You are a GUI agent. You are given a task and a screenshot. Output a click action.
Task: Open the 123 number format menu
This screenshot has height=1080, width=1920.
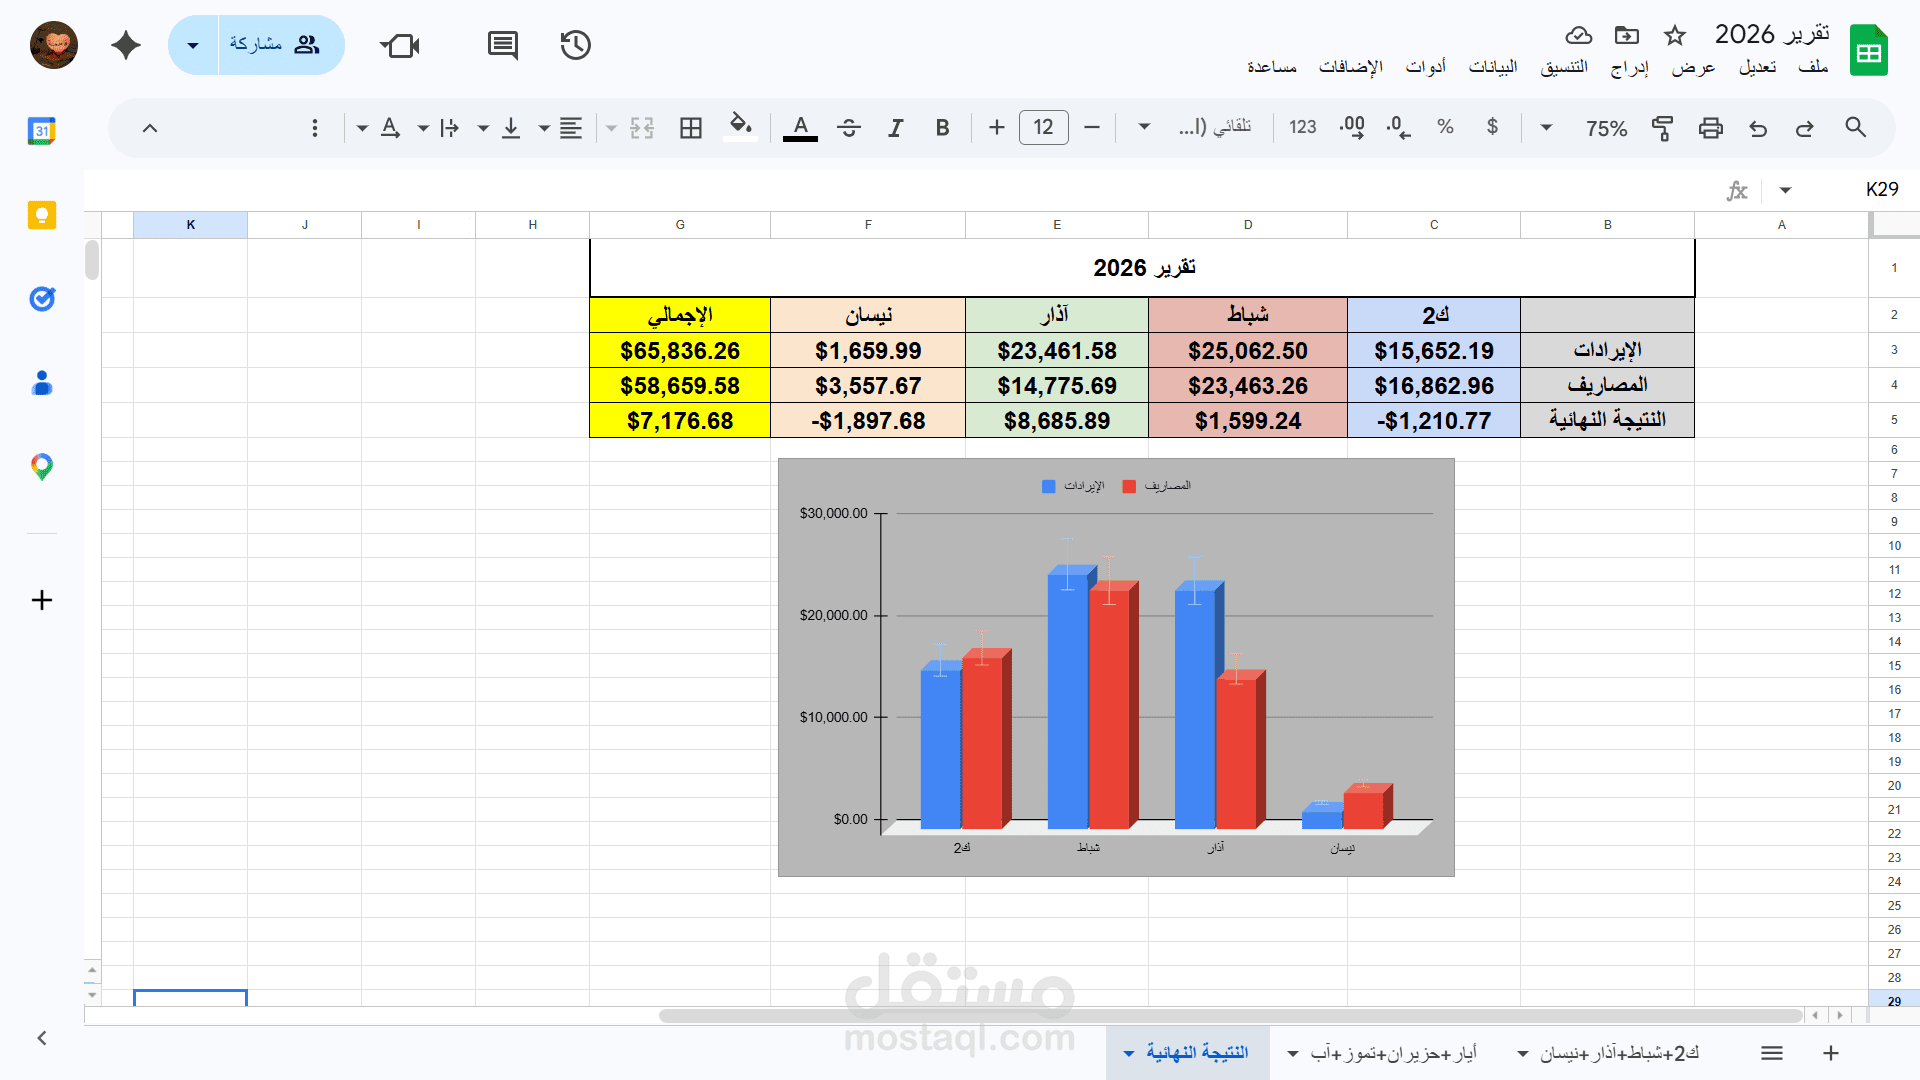[x=1303, y=127]
